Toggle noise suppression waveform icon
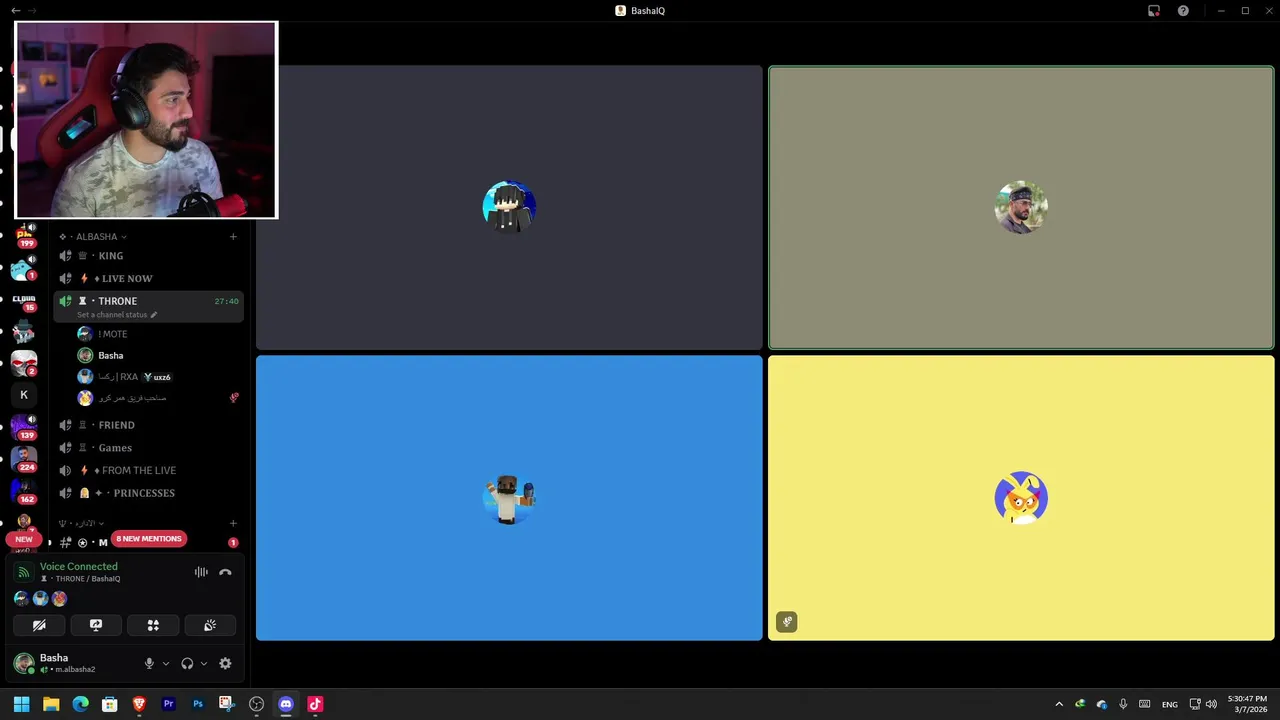1280x720 pixels. pyautogui.click(x=201, y=572)
